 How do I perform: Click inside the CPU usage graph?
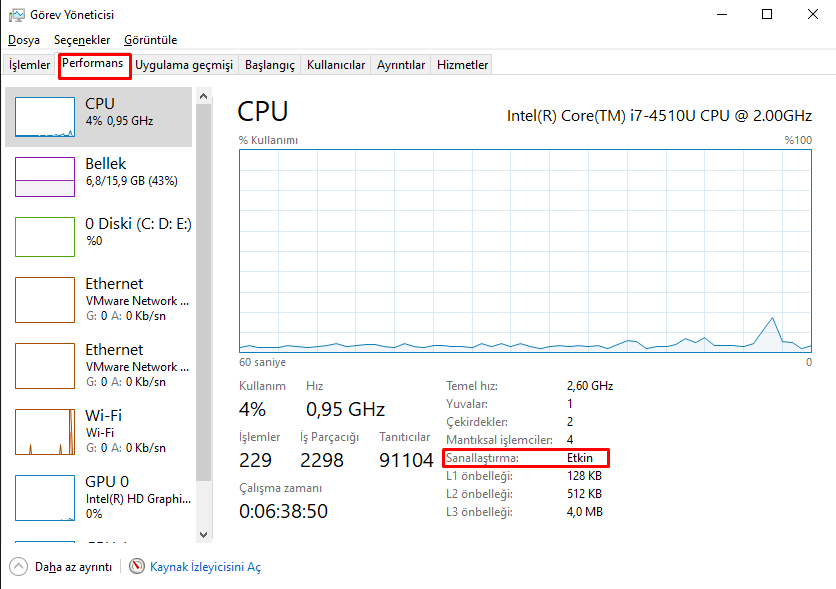(x=525, y=250)
